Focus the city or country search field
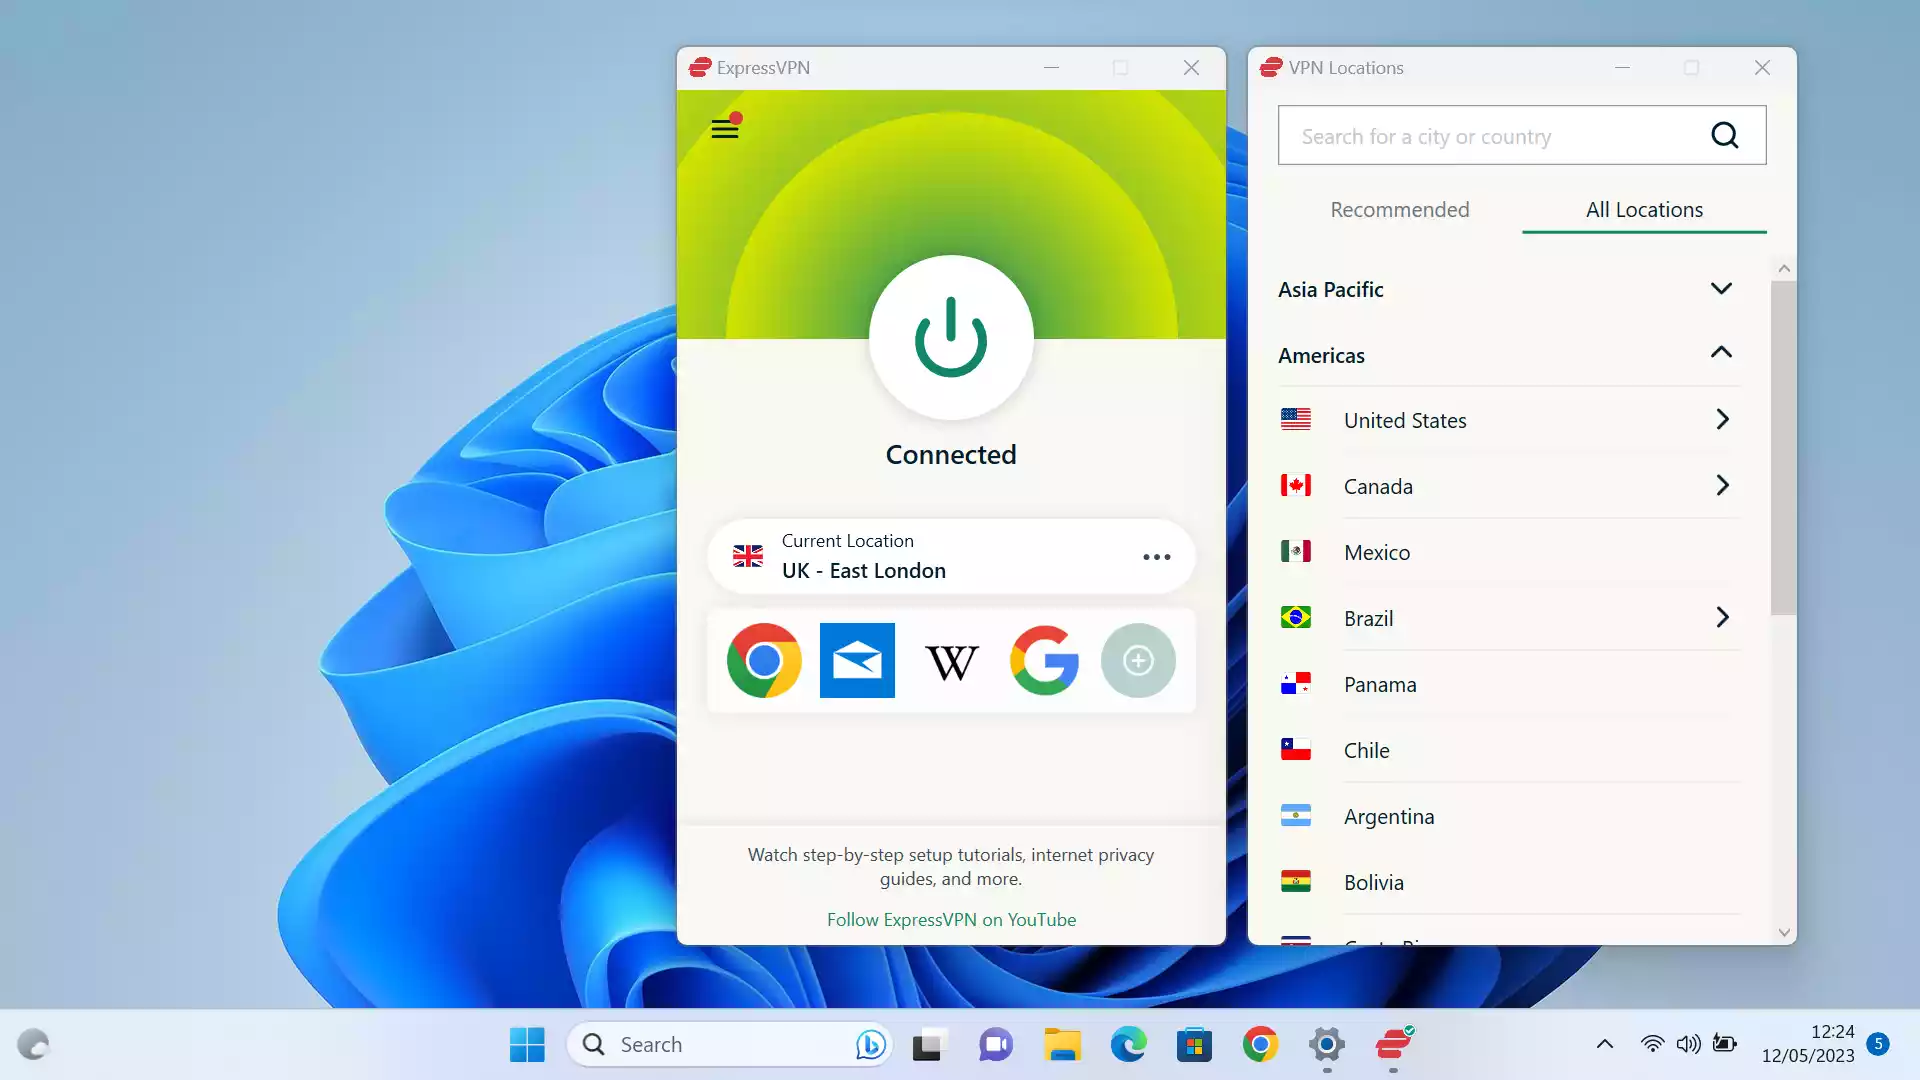 coord(1522,135)
